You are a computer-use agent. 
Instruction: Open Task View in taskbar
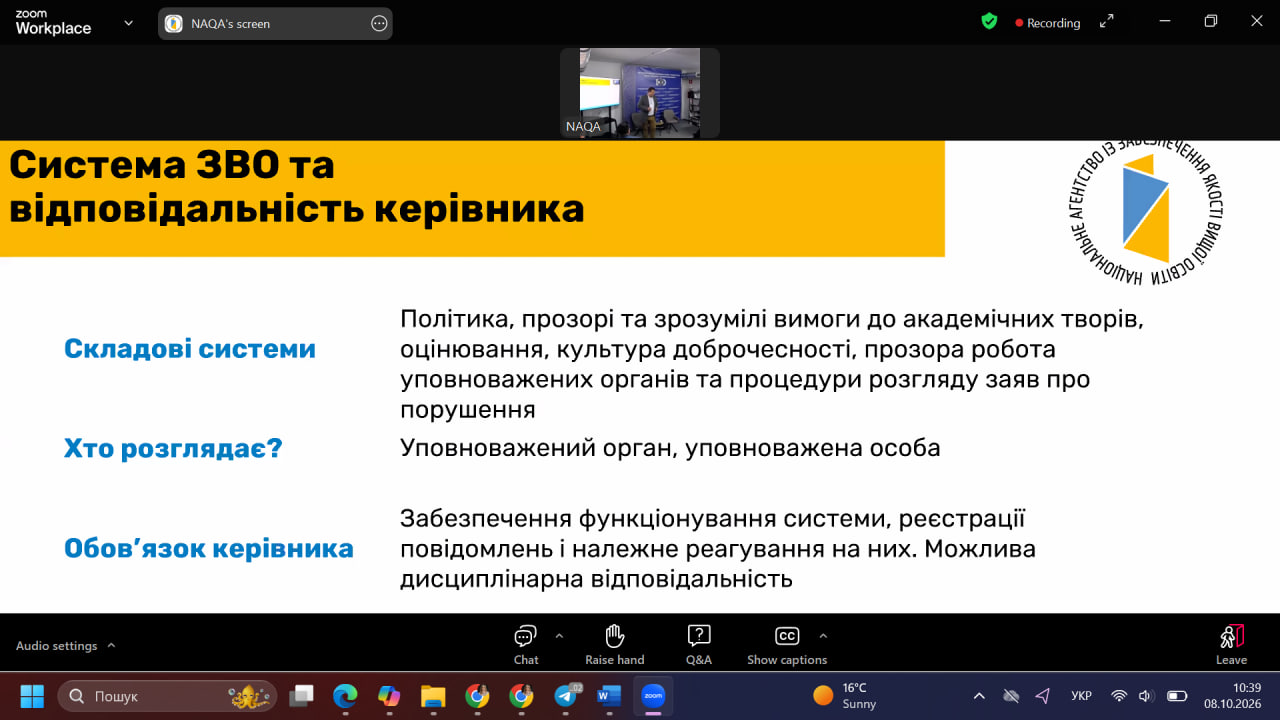(x=301, y=696)
